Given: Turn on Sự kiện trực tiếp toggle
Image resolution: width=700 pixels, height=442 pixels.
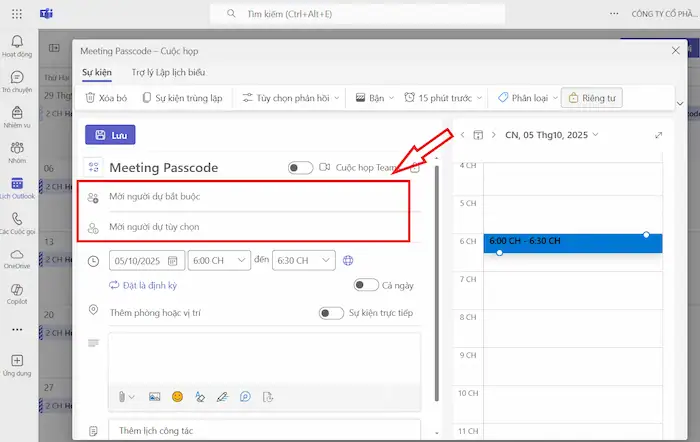Looking at the screenshot, I should coord(331,313).
